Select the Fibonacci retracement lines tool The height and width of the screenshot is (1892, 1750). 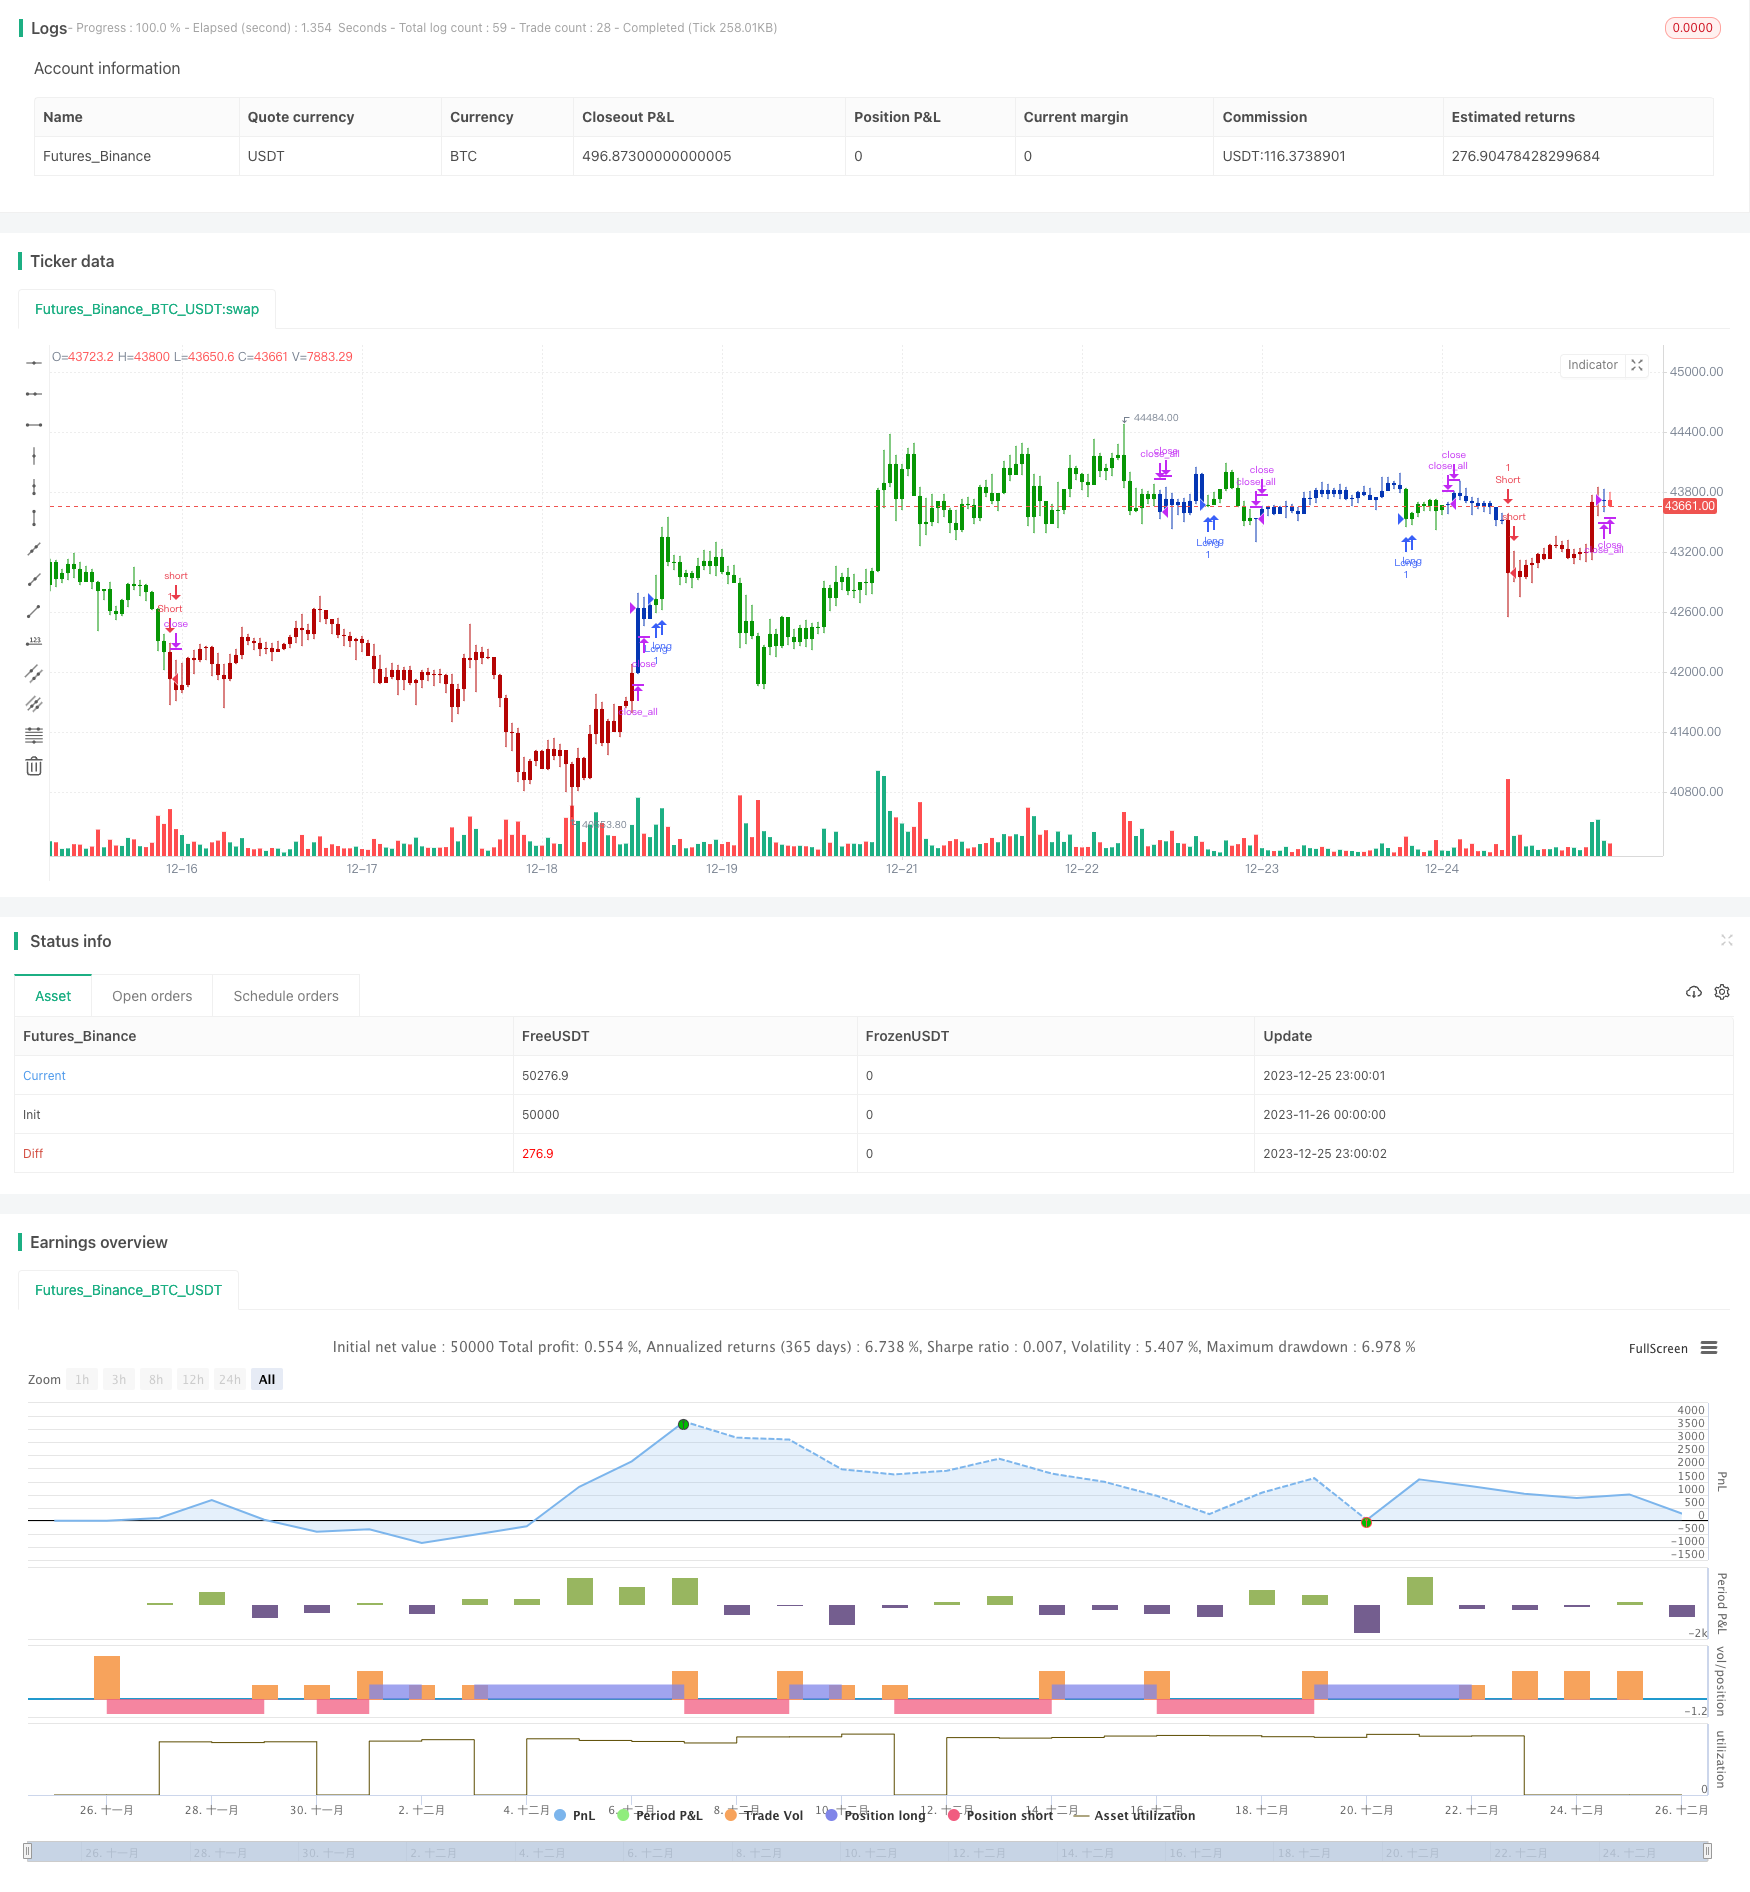[34, 735]
